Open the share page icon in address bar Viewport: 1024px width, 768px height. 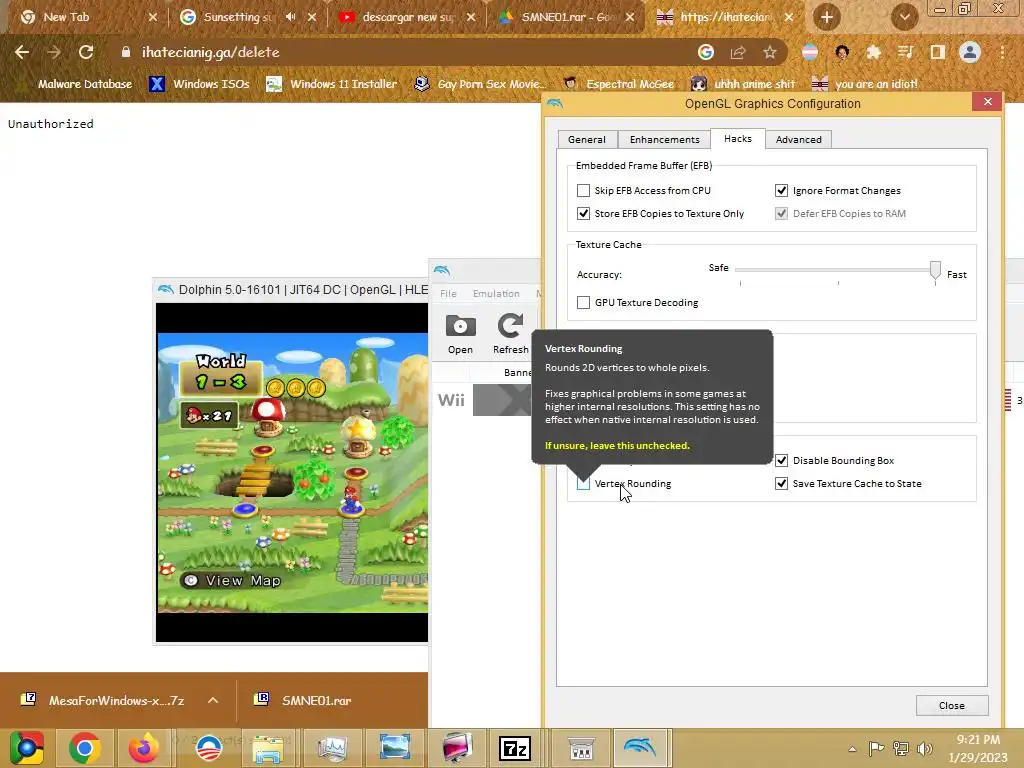(738, 52)
